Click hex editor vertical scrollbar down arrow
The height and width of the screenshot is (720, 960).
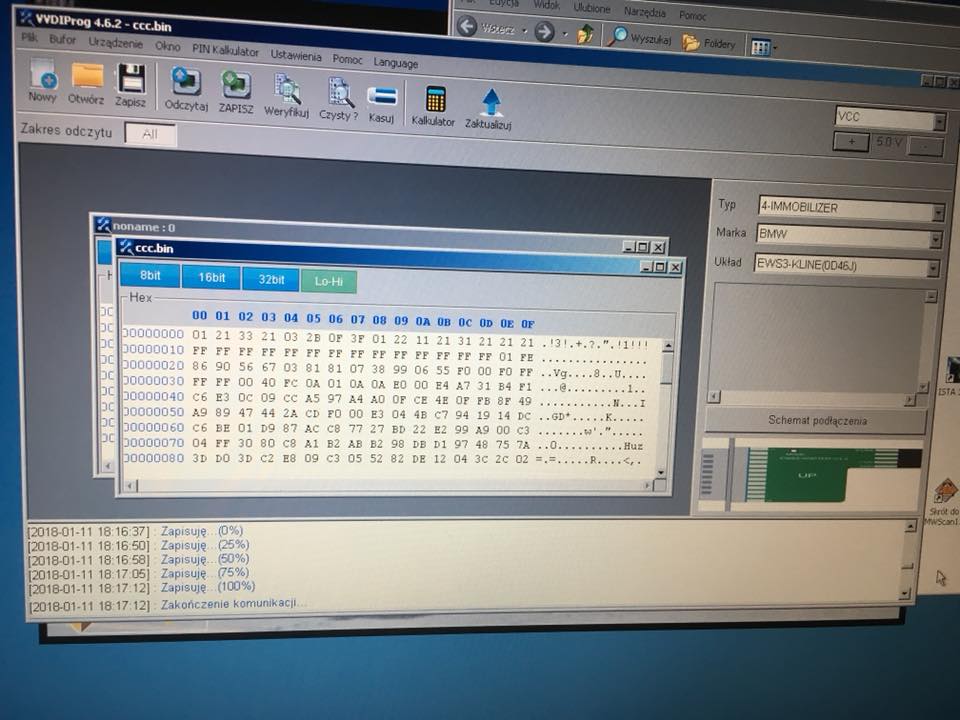click(x=661, y=472)
